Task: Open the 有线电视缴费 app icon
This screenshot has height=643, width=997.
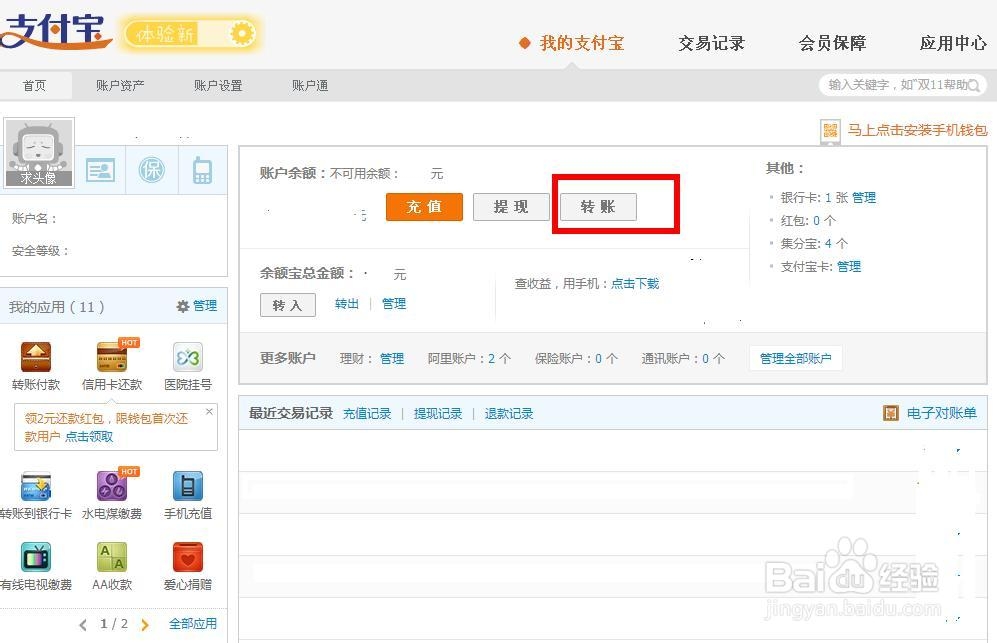Action: pyautogui.click(x=36, y=558)
